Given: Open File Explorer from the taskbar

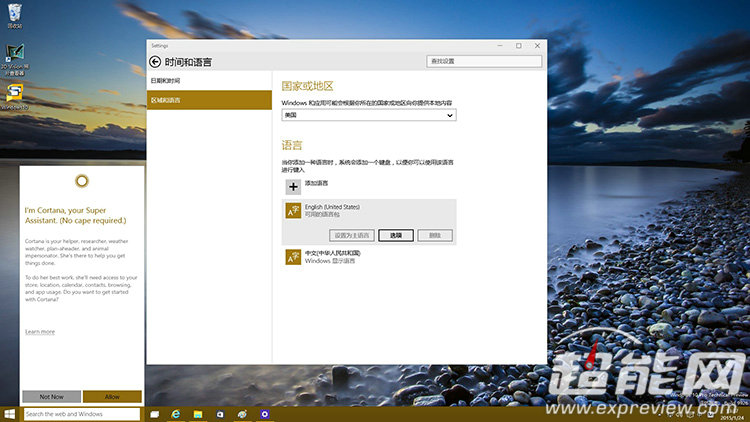Looking at the screenshot, I should point(199,413).
